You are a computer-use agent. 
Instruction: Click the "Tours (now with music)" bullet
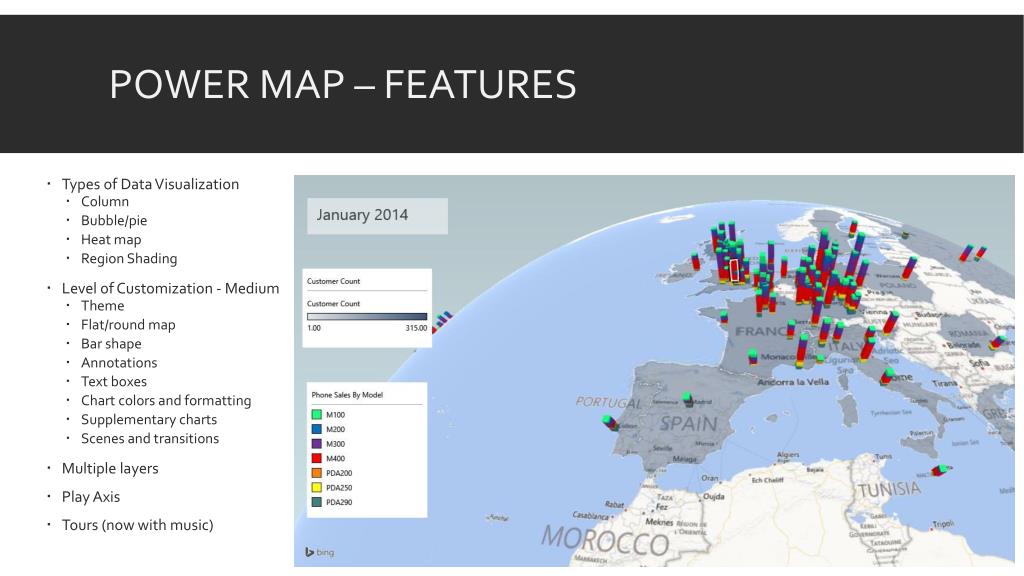pos(138,525)
